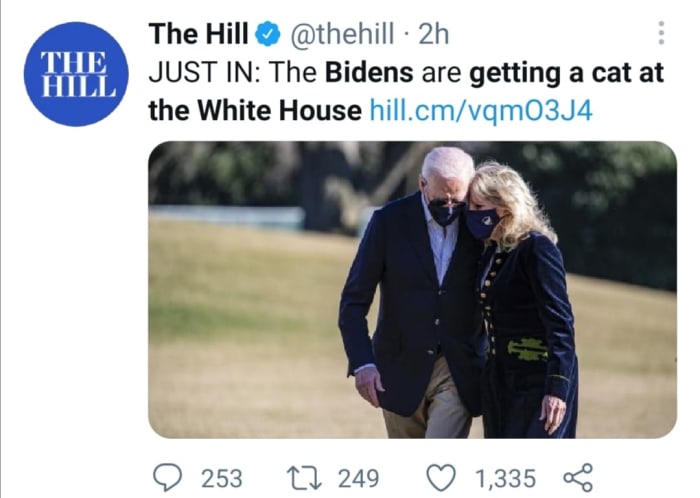Click the retweet arrows icon
Image resolution: width=700 pixels, height=498 pixels.
(302, 478)
